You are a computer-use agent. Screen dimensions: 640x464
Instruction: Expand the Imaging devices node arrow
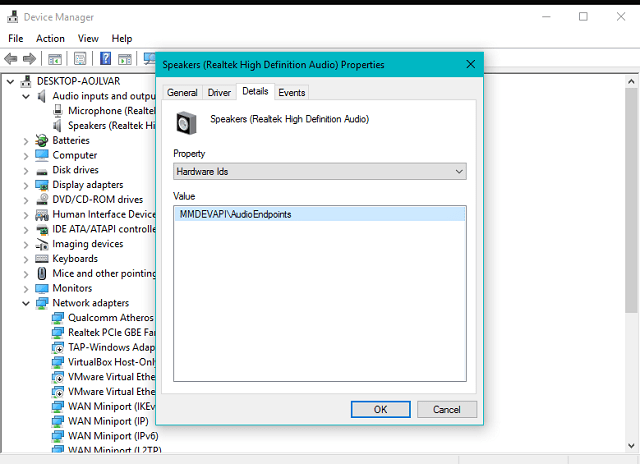(26, 245)
